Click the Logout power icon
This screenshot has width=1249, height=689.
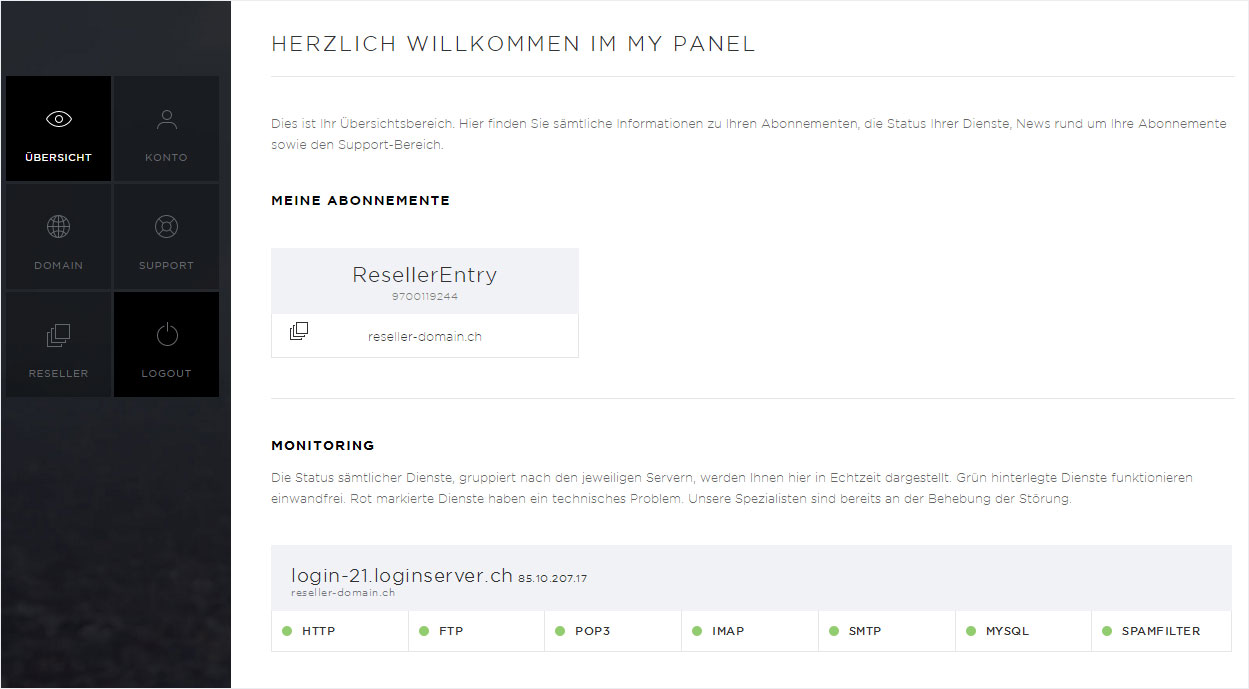[166, 335]
